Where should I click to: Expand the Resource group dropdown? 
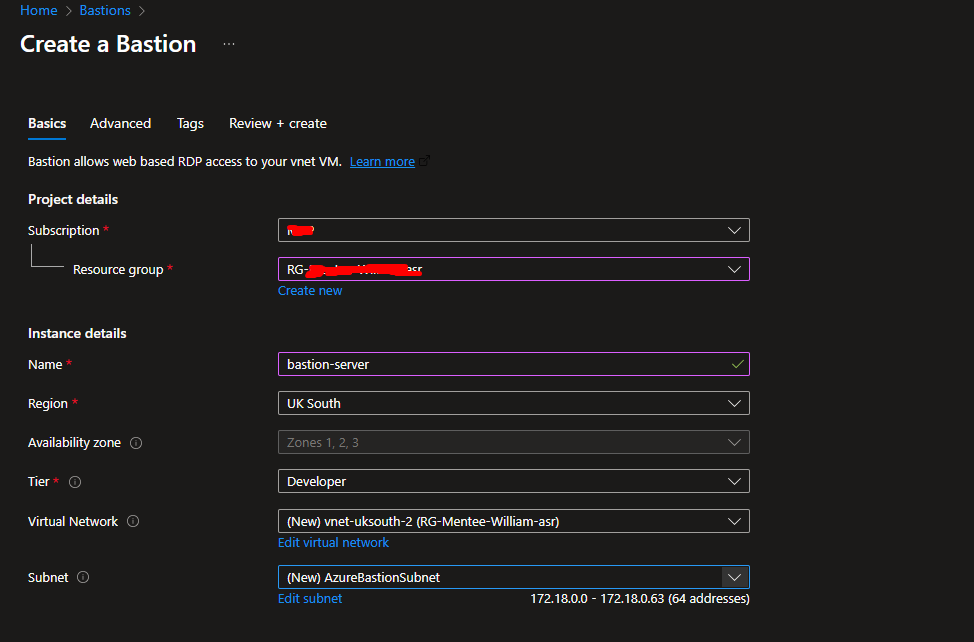coord(513,269)
